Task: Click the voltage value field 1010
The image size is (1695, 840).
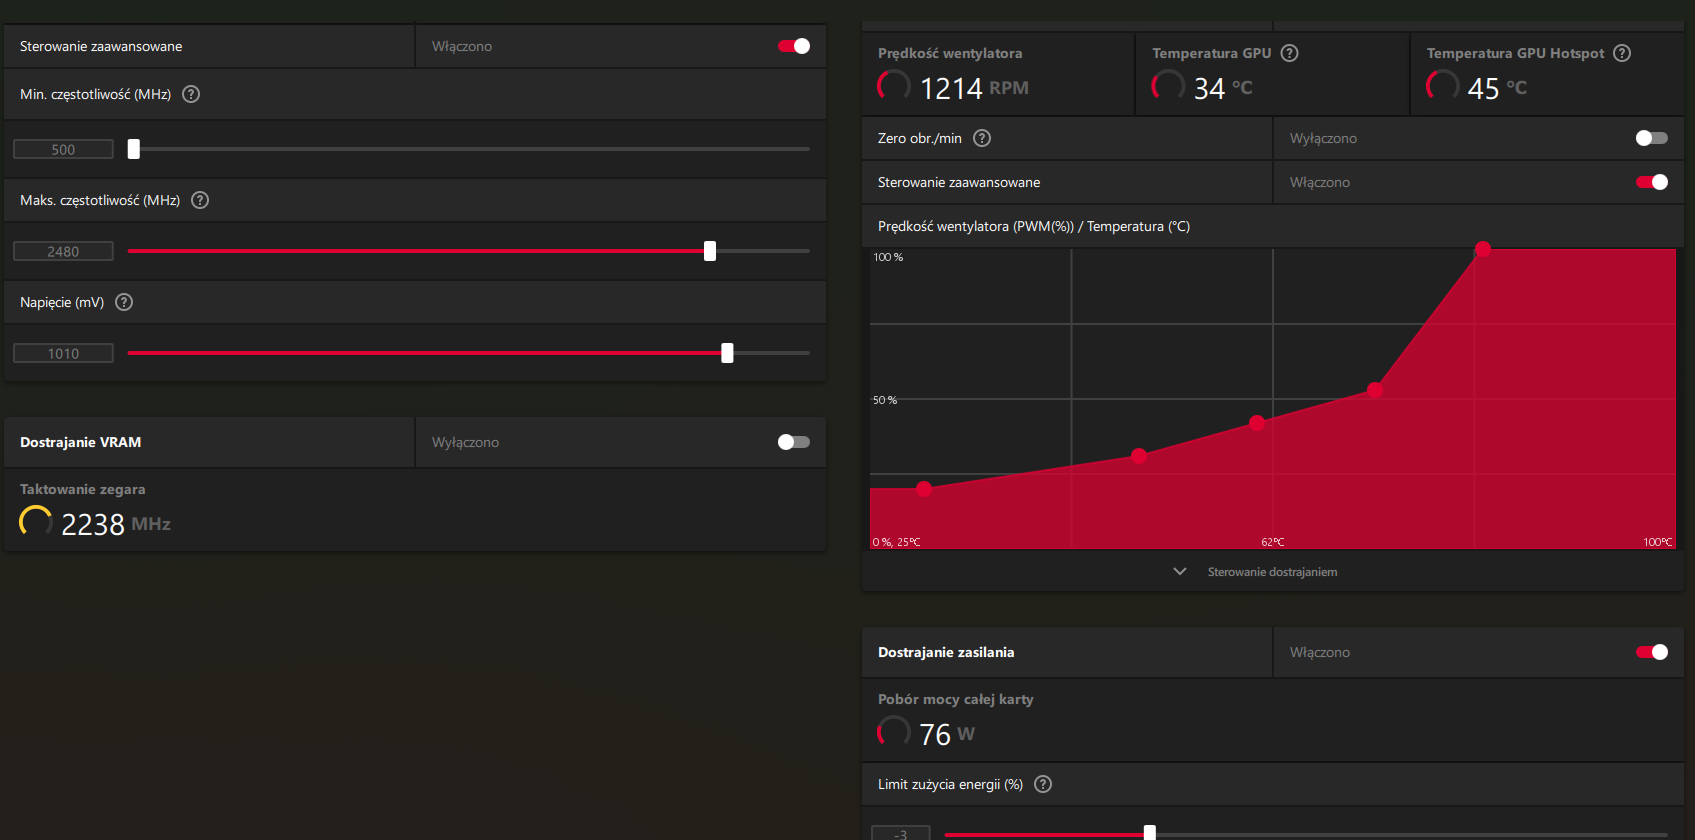Action: pyautogui.click(x=63, y=353)
